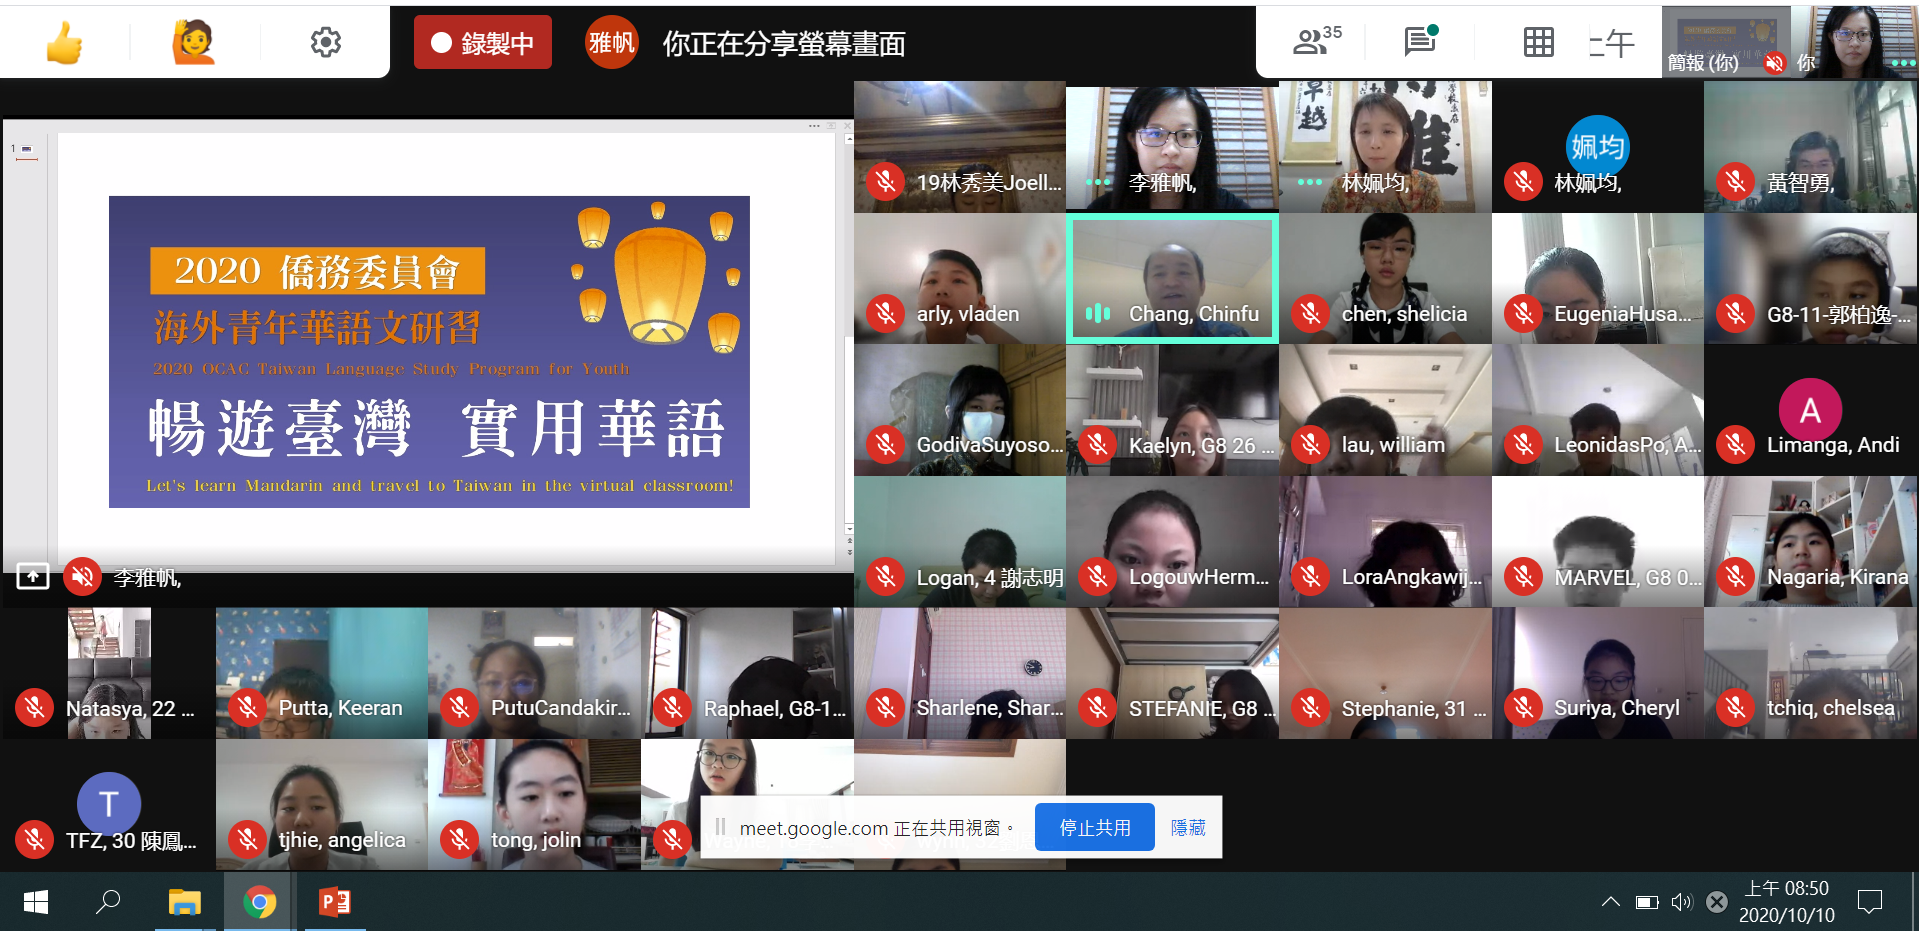Unmute chen, shelicia's microphone
This screenshot has height=931, width=1919.
pos(1310,313)
